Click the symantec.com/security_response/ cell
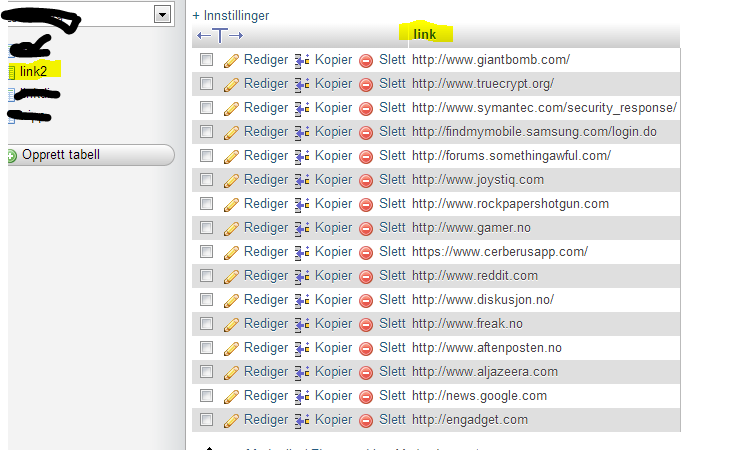This screenshot has height=450, width=746. (544, 108)
